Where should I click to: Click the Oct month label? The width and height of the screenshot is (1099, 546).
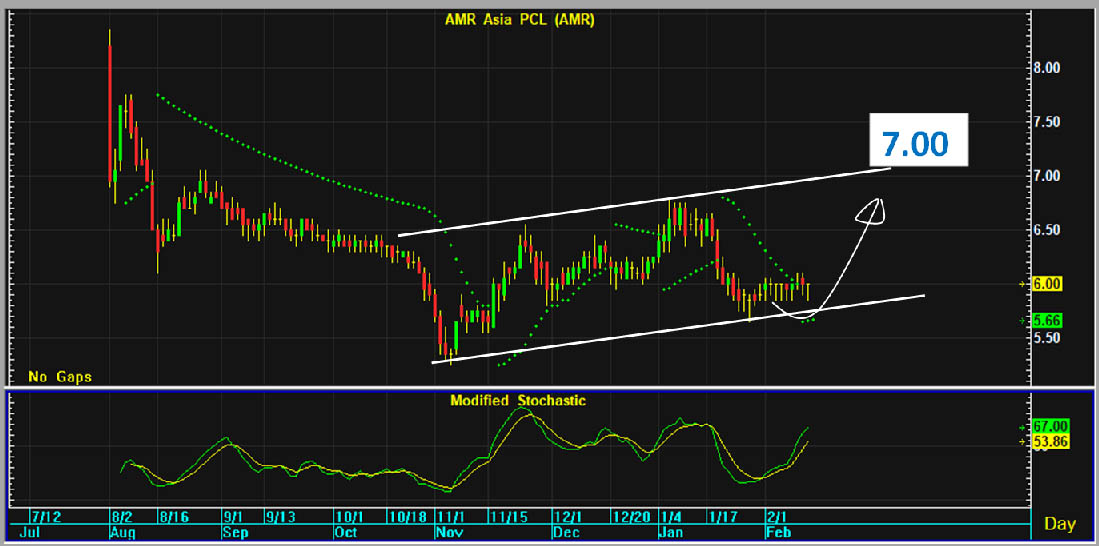coord(346,532)
